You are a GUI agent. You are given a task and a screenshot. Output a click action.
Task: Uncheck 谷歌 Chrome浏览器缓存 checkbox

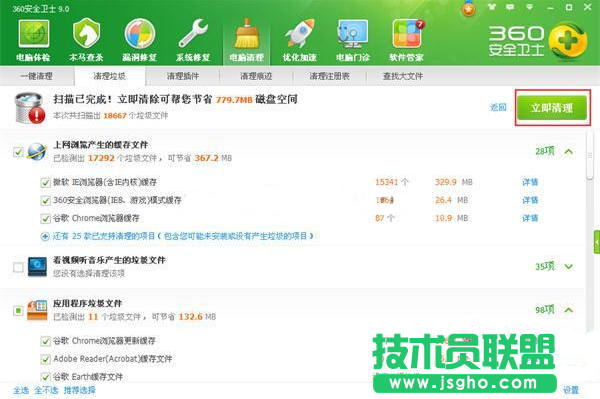[46, 218]
